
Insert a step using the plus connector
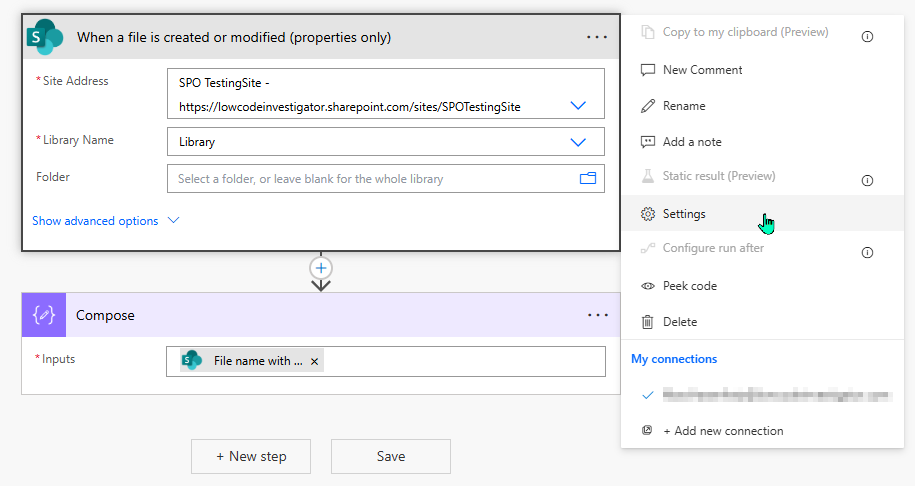(321, 268)
